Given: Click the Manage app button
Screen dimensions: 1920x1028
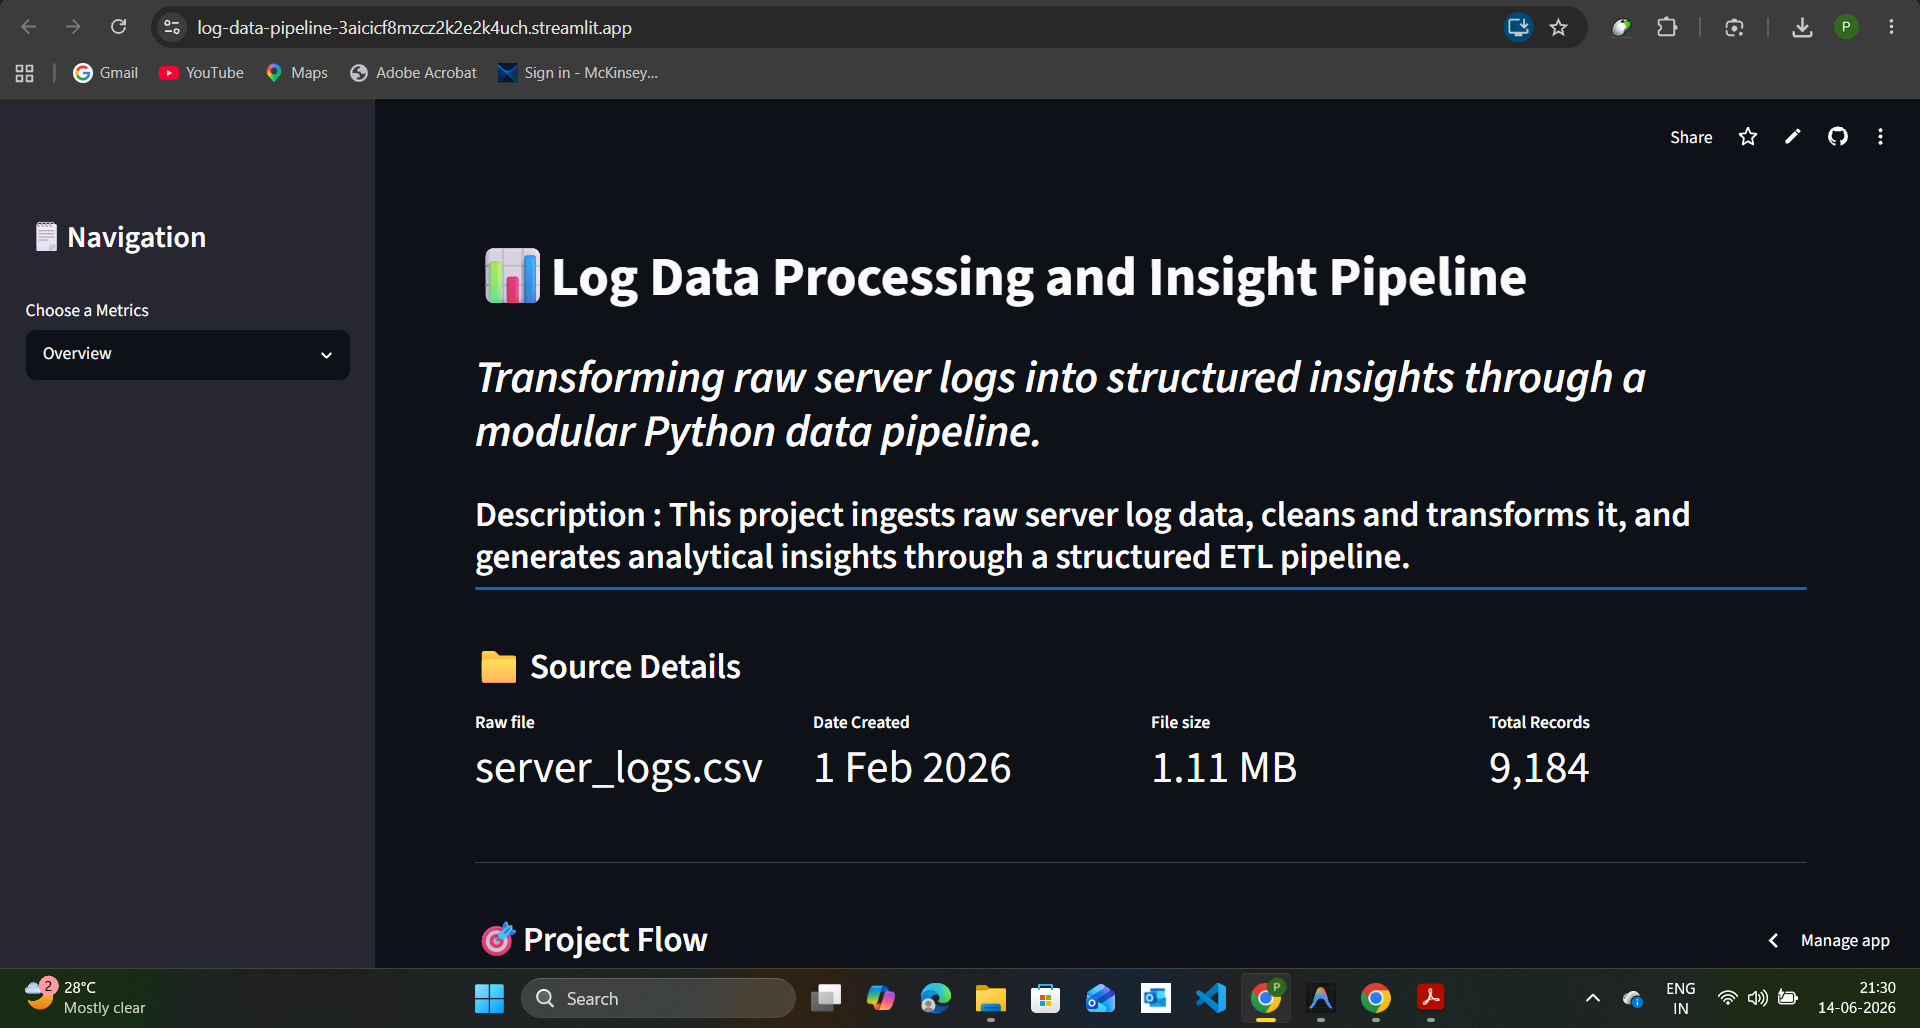Looking at the screenshot, I should (x=1845, y=940).
